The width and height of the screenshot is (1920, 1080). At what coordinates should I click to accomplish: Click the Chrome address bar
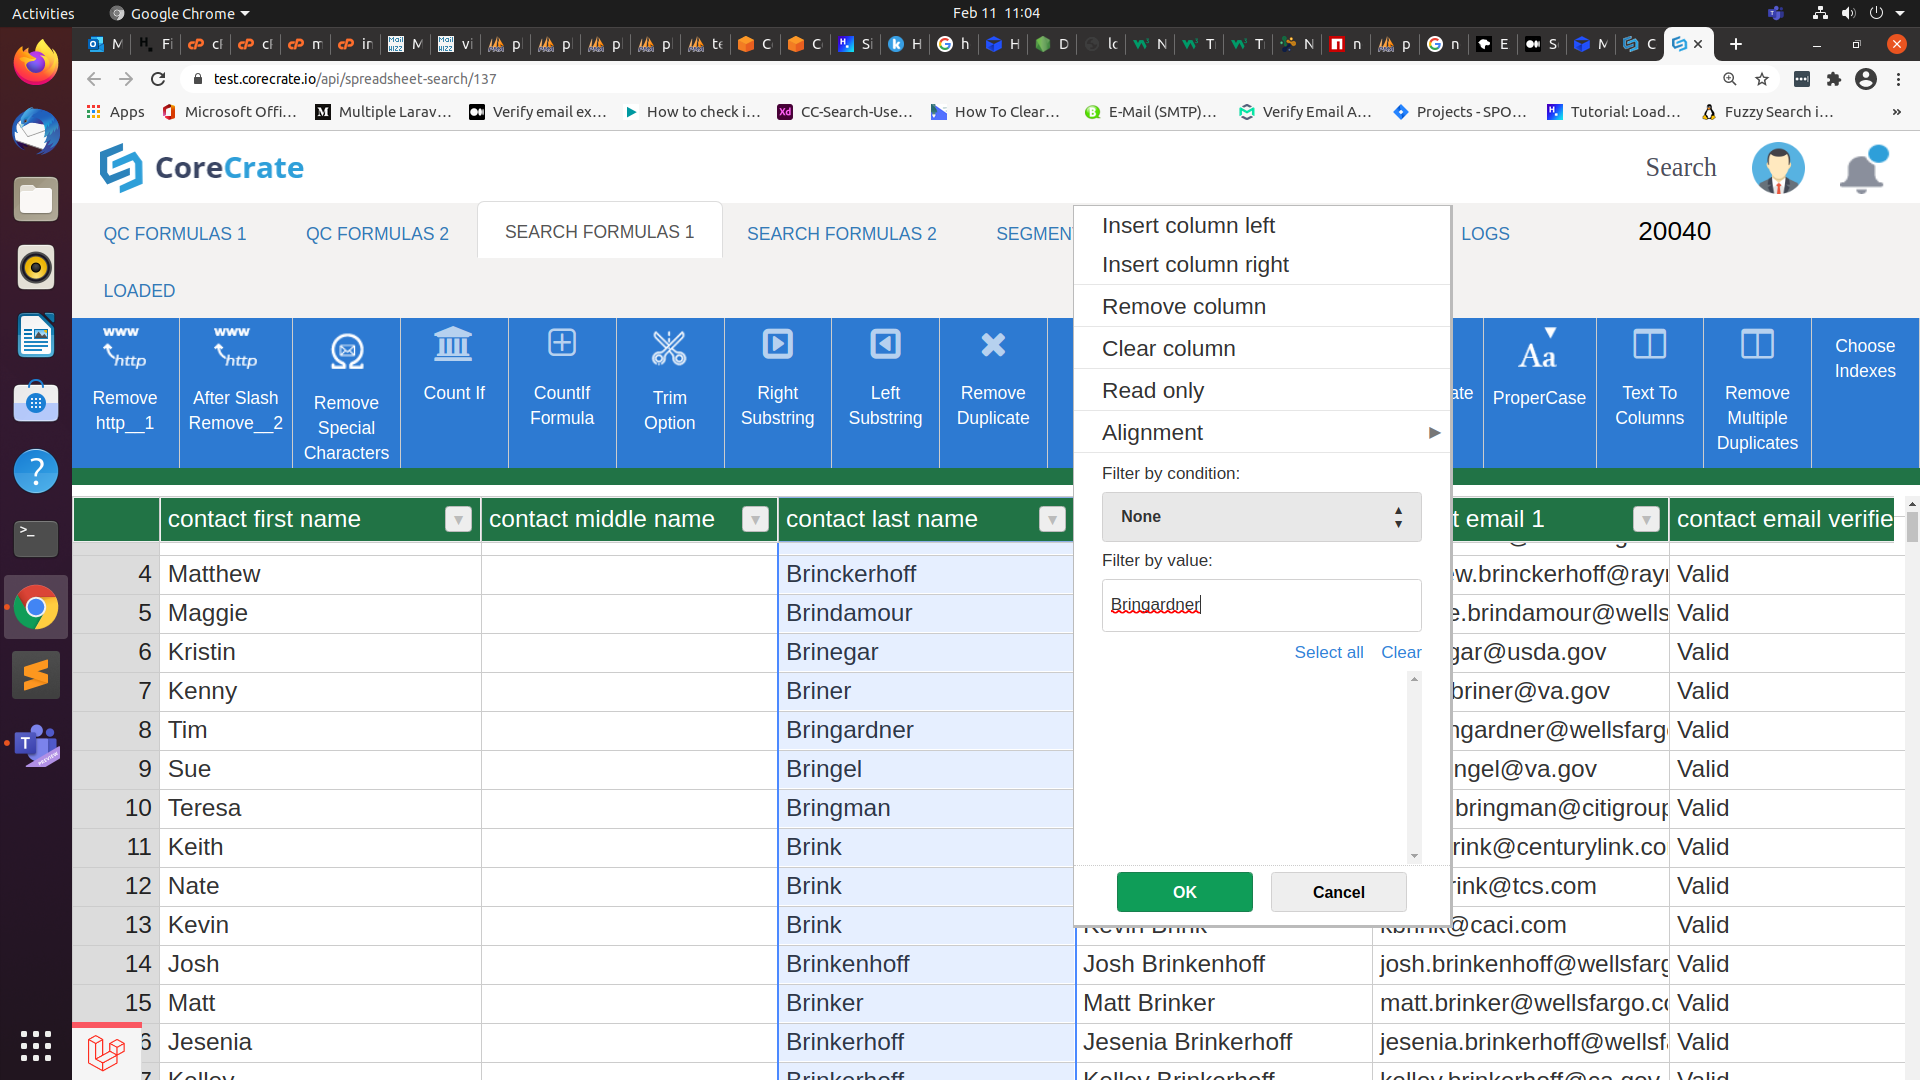point(950,79)
